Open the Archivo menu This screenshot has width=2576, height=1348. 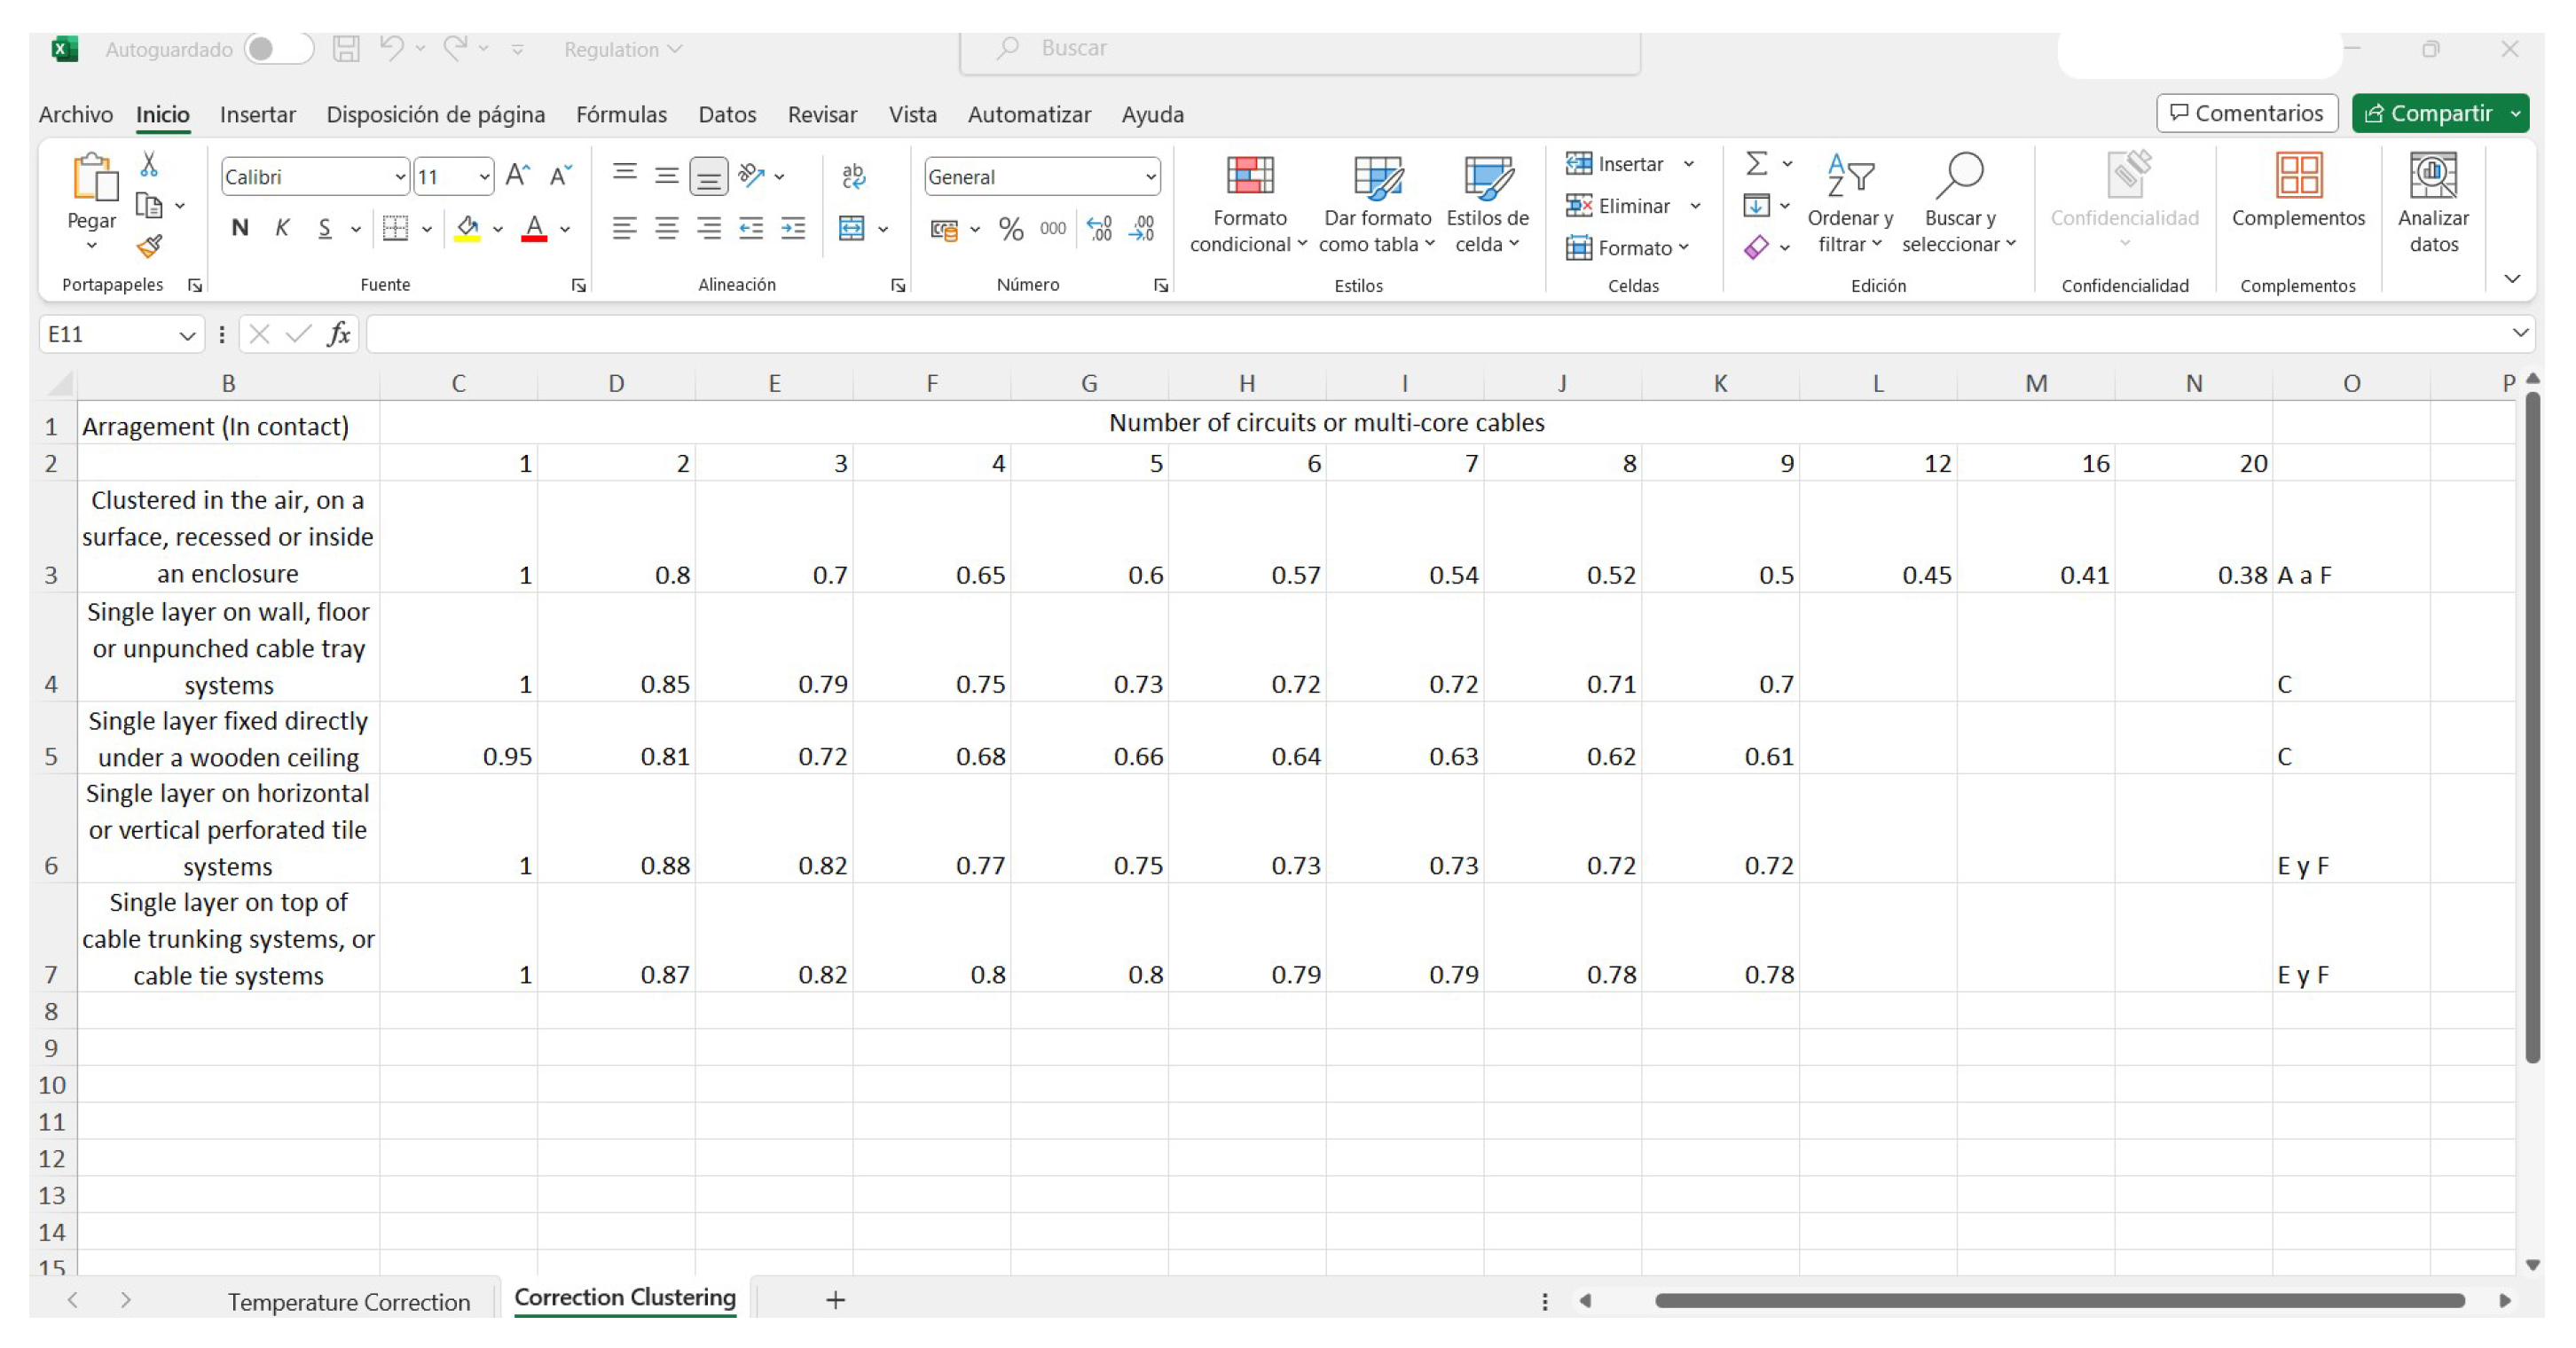pyautogui.click(x=76, y=115)
